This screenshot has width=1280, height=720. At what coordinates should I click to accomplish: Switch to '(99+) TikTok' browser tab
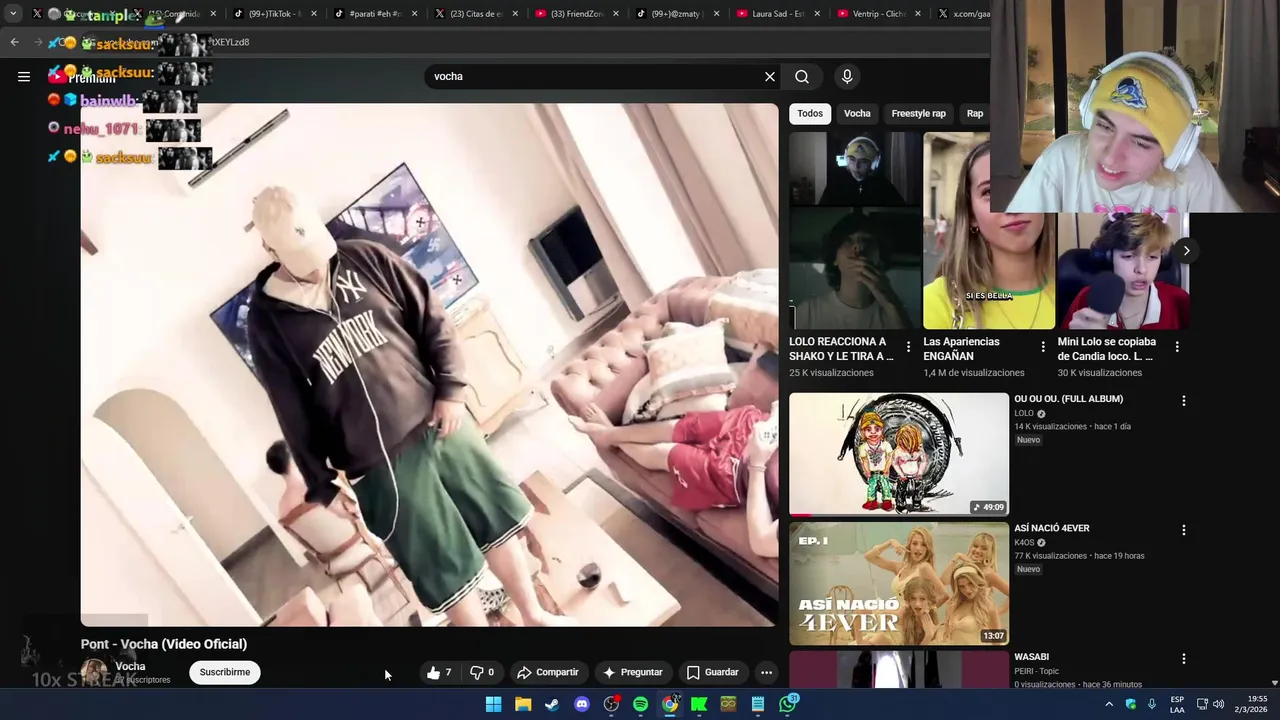(274, 14)
